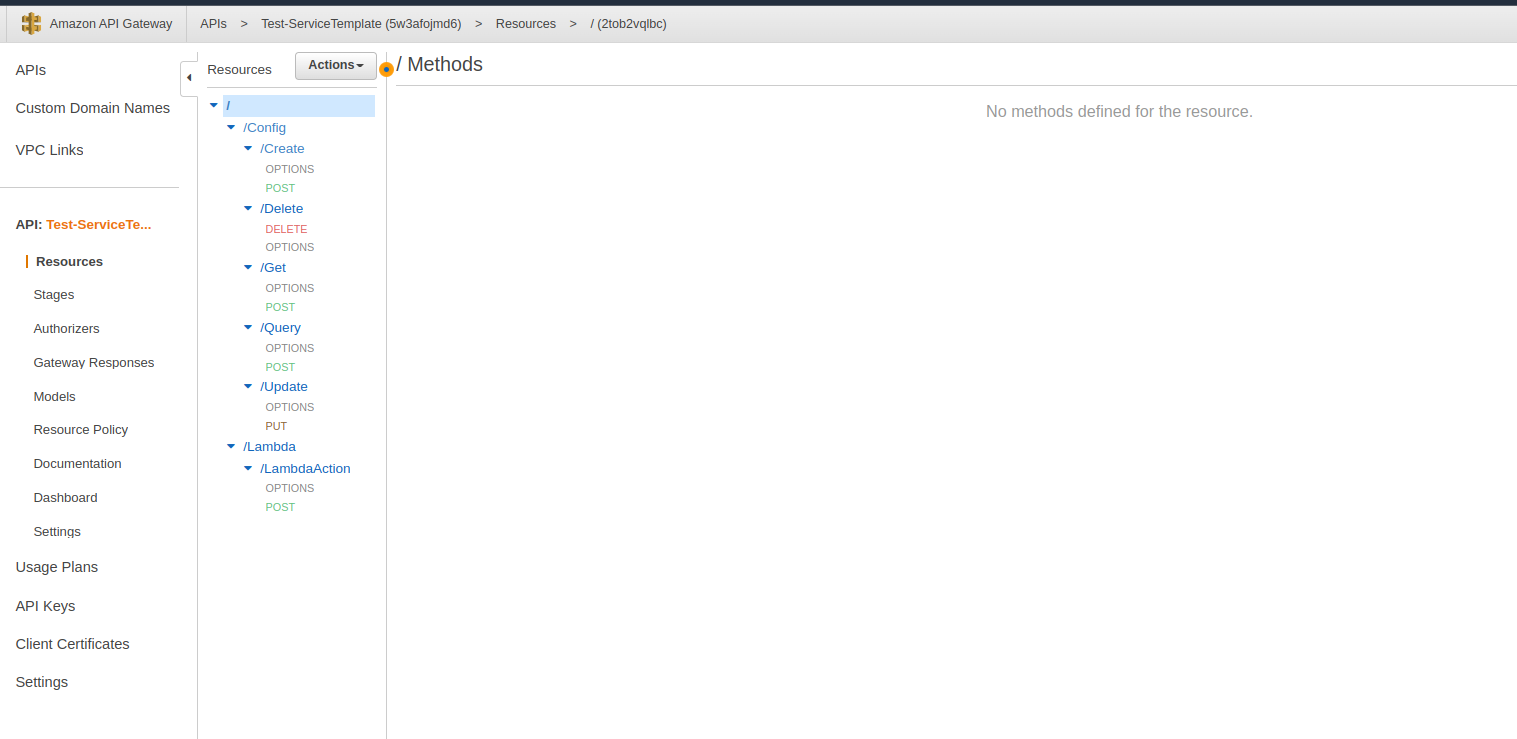The image size is (1517, 739).
Task: Open API Keys page
Action: pos(45,606)
